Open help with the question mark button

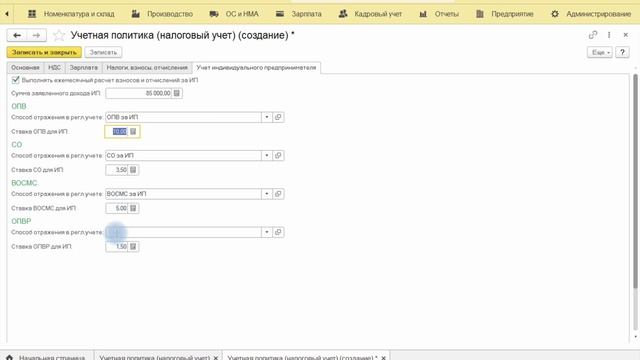coord(622,52)
